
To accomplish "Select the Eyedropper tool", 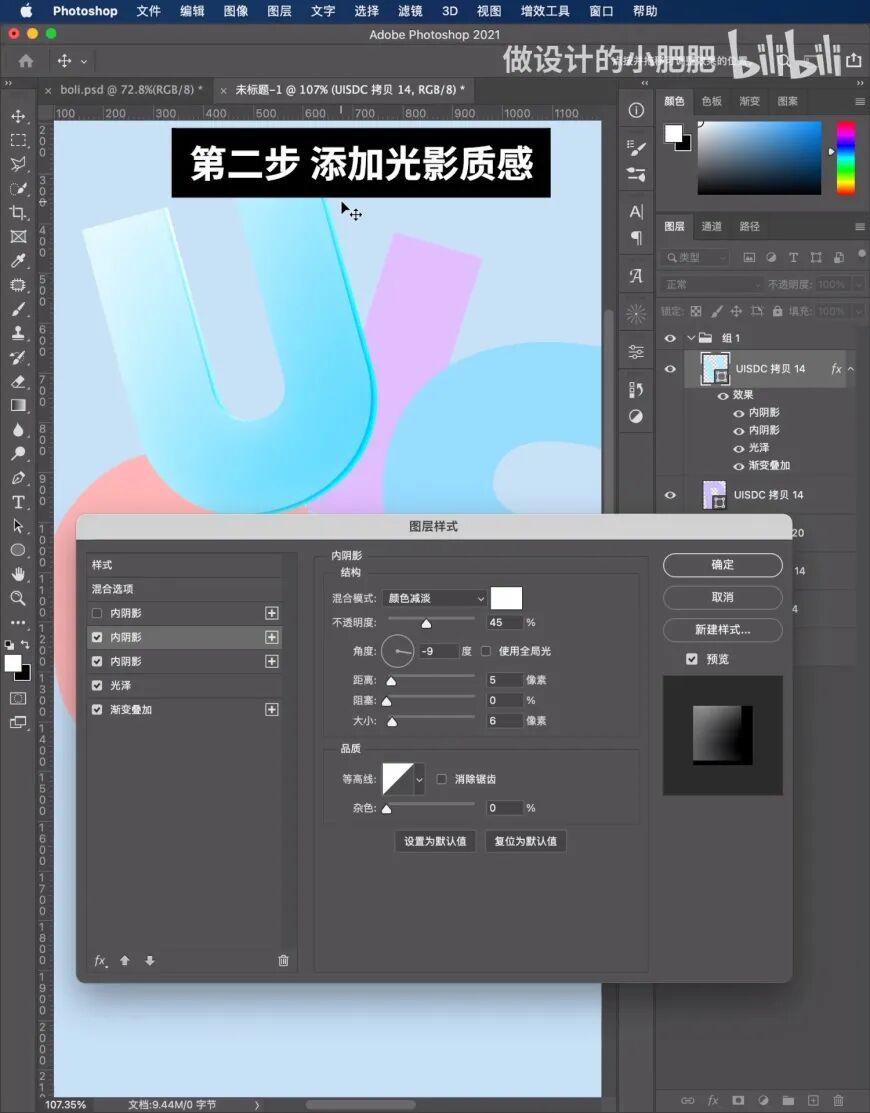I will [x=18, y=261].
